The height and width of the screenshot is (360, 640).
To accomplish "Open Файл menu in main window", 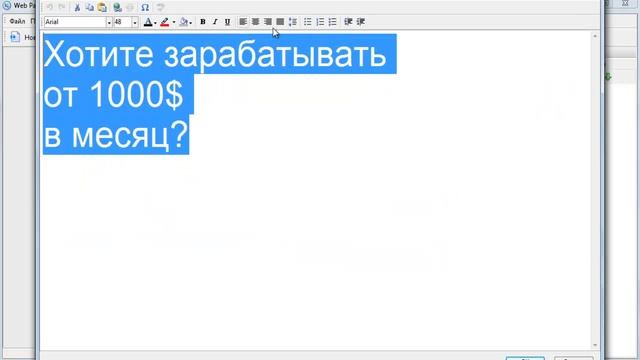I will (x=17, y=21).
